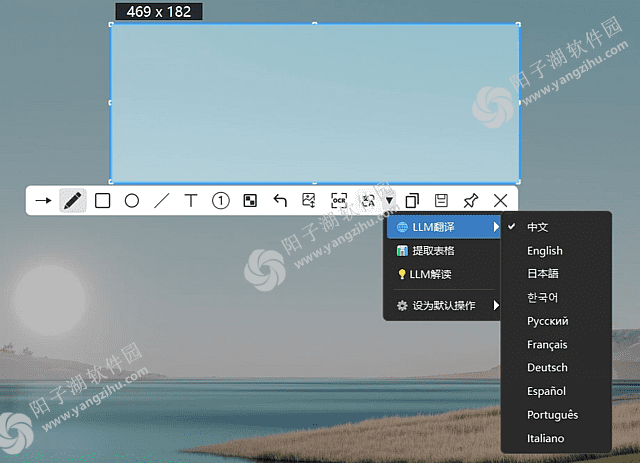Select the text annotation tool

191,200
